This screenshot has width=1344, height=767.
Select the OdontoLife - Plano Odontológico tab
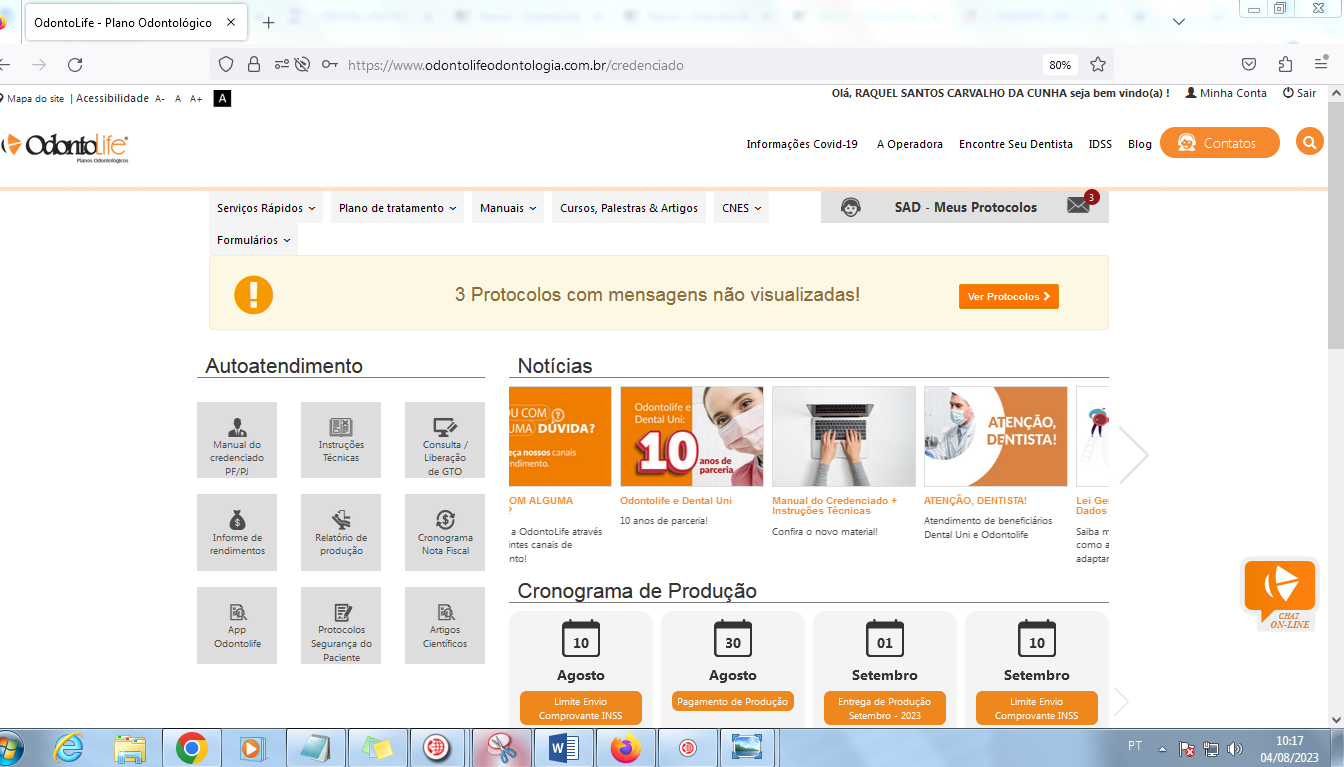point(136,22)
